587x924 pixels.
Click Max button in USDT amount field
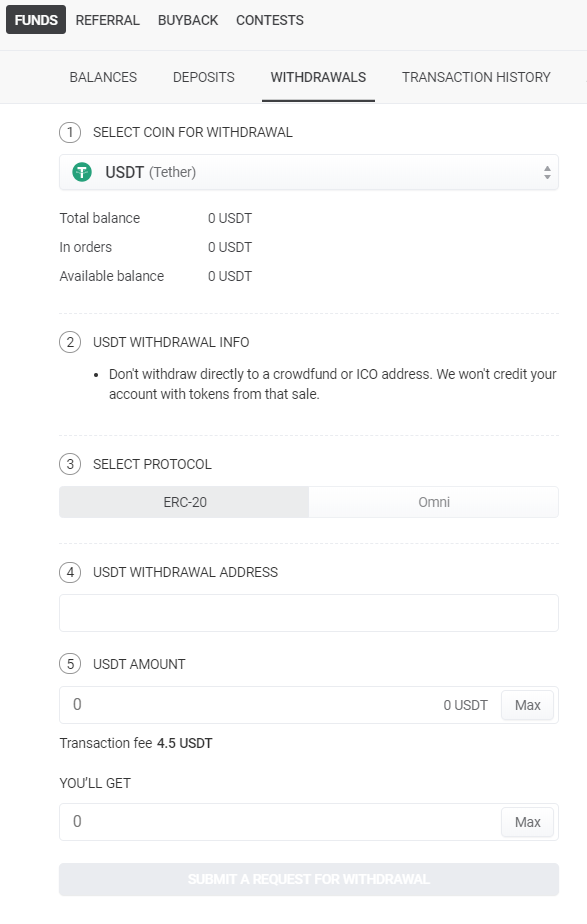click(x=527, y=705)
